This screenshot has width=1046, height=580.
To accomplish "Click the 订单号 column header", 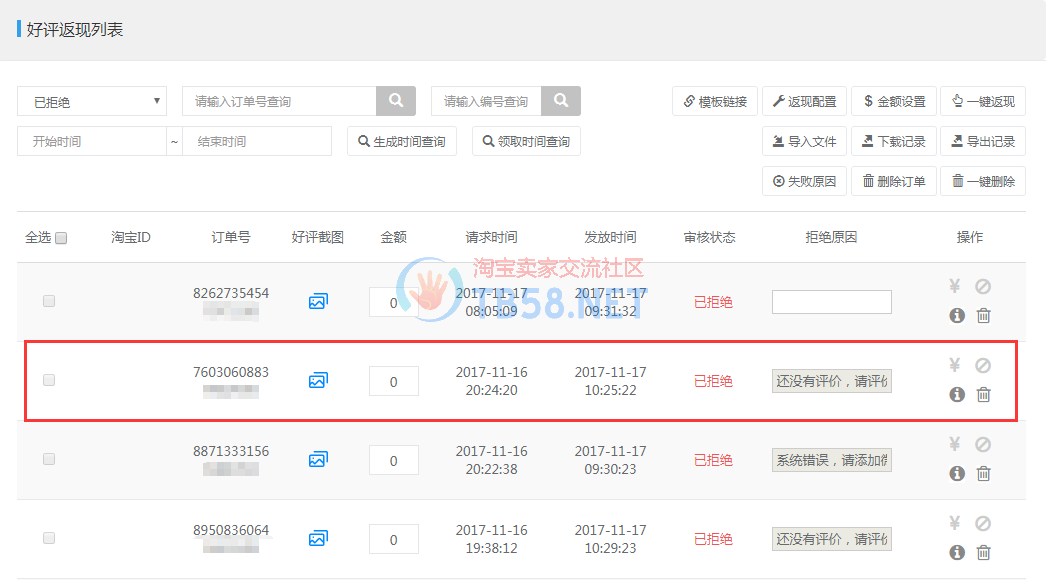I will pyautogui.click(x=231, y=237).
